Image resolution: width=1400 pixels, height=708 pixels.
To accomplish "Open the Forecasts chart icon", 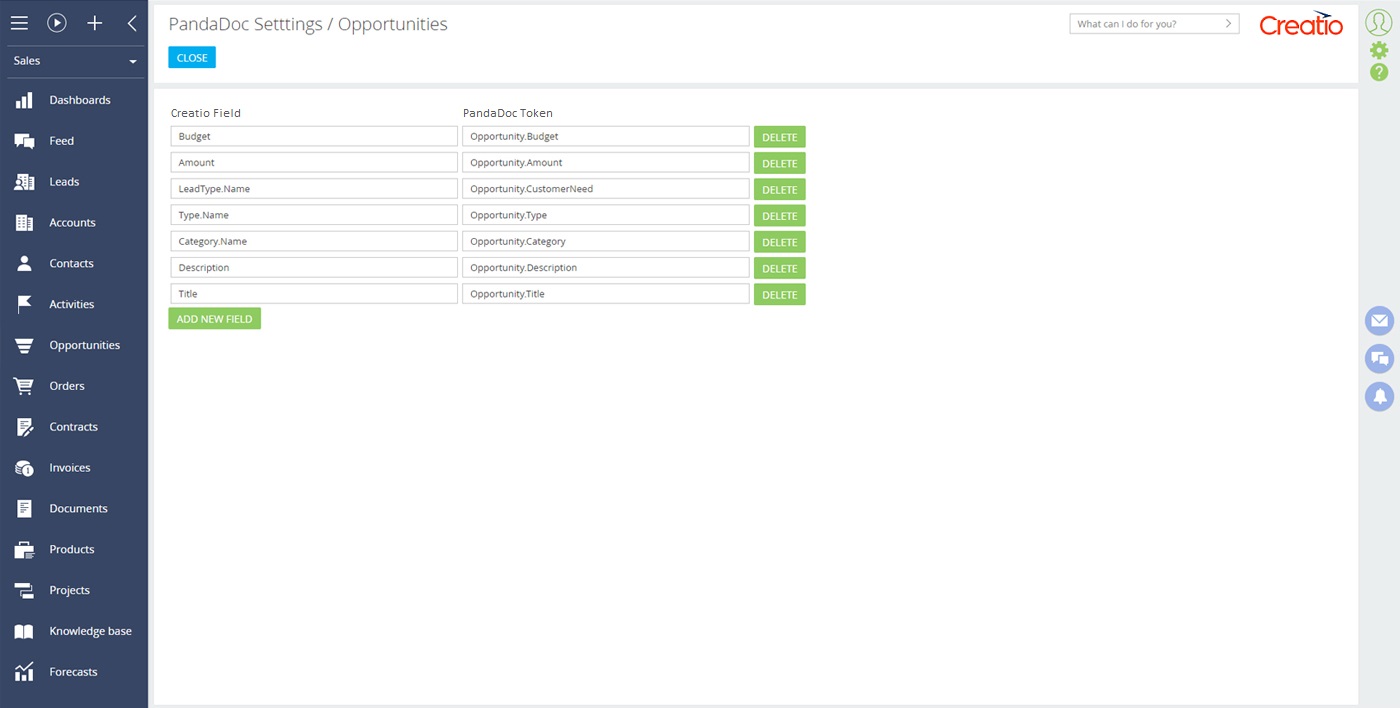I will pyautogui.click(x=24, y=672).
